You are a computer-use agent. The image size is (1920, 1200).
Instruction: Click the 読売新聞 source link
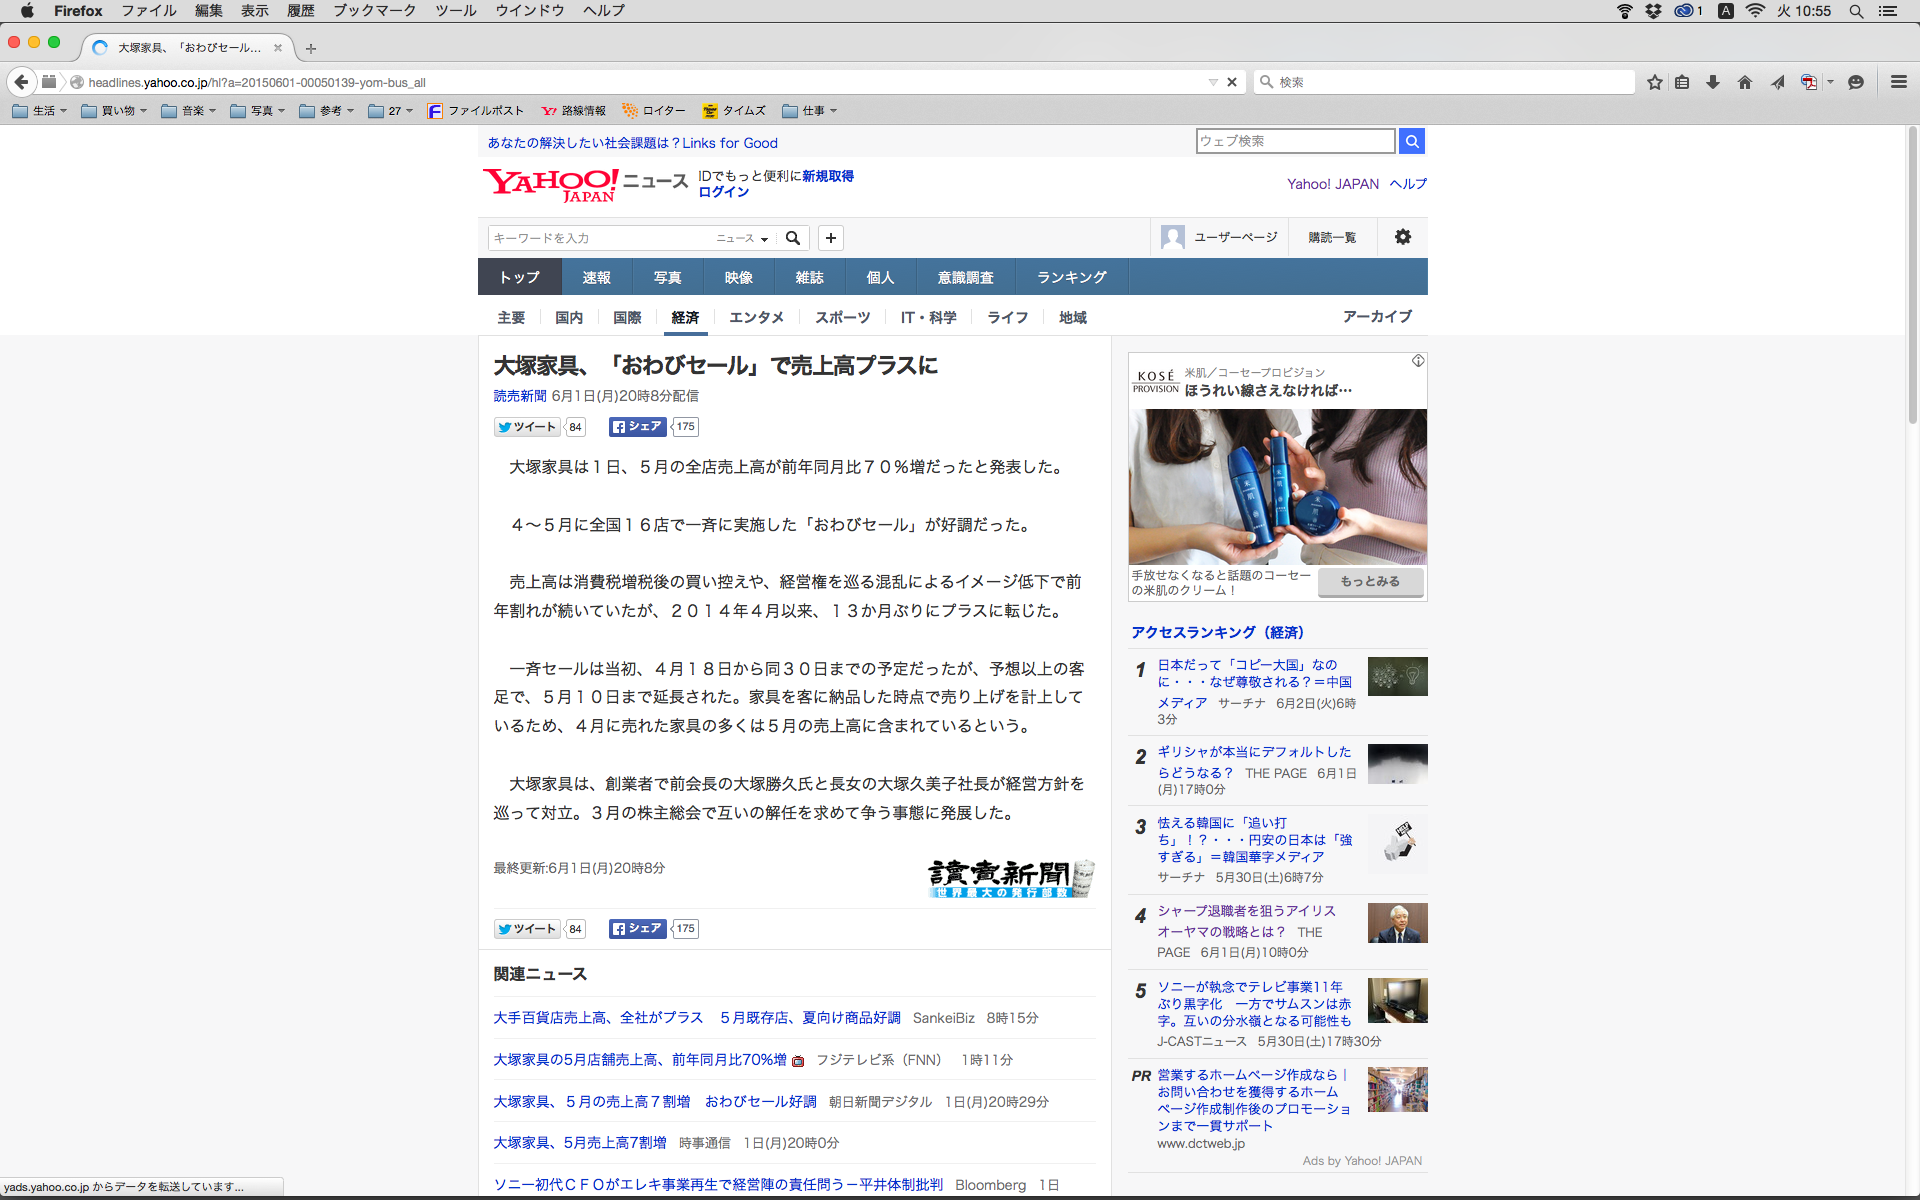(520, 396)
